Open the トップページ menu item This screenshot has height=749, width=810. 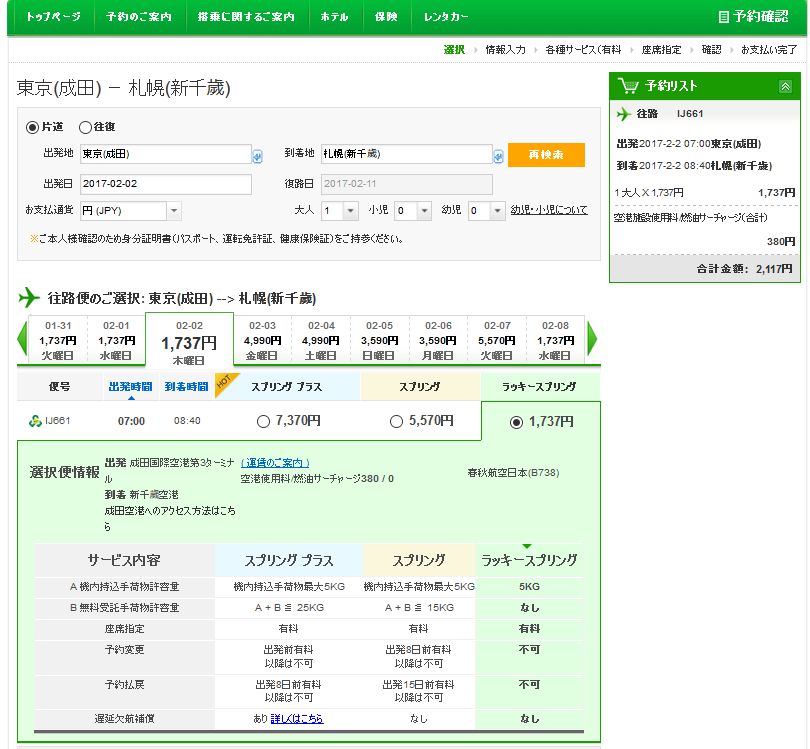pos(53,17)
